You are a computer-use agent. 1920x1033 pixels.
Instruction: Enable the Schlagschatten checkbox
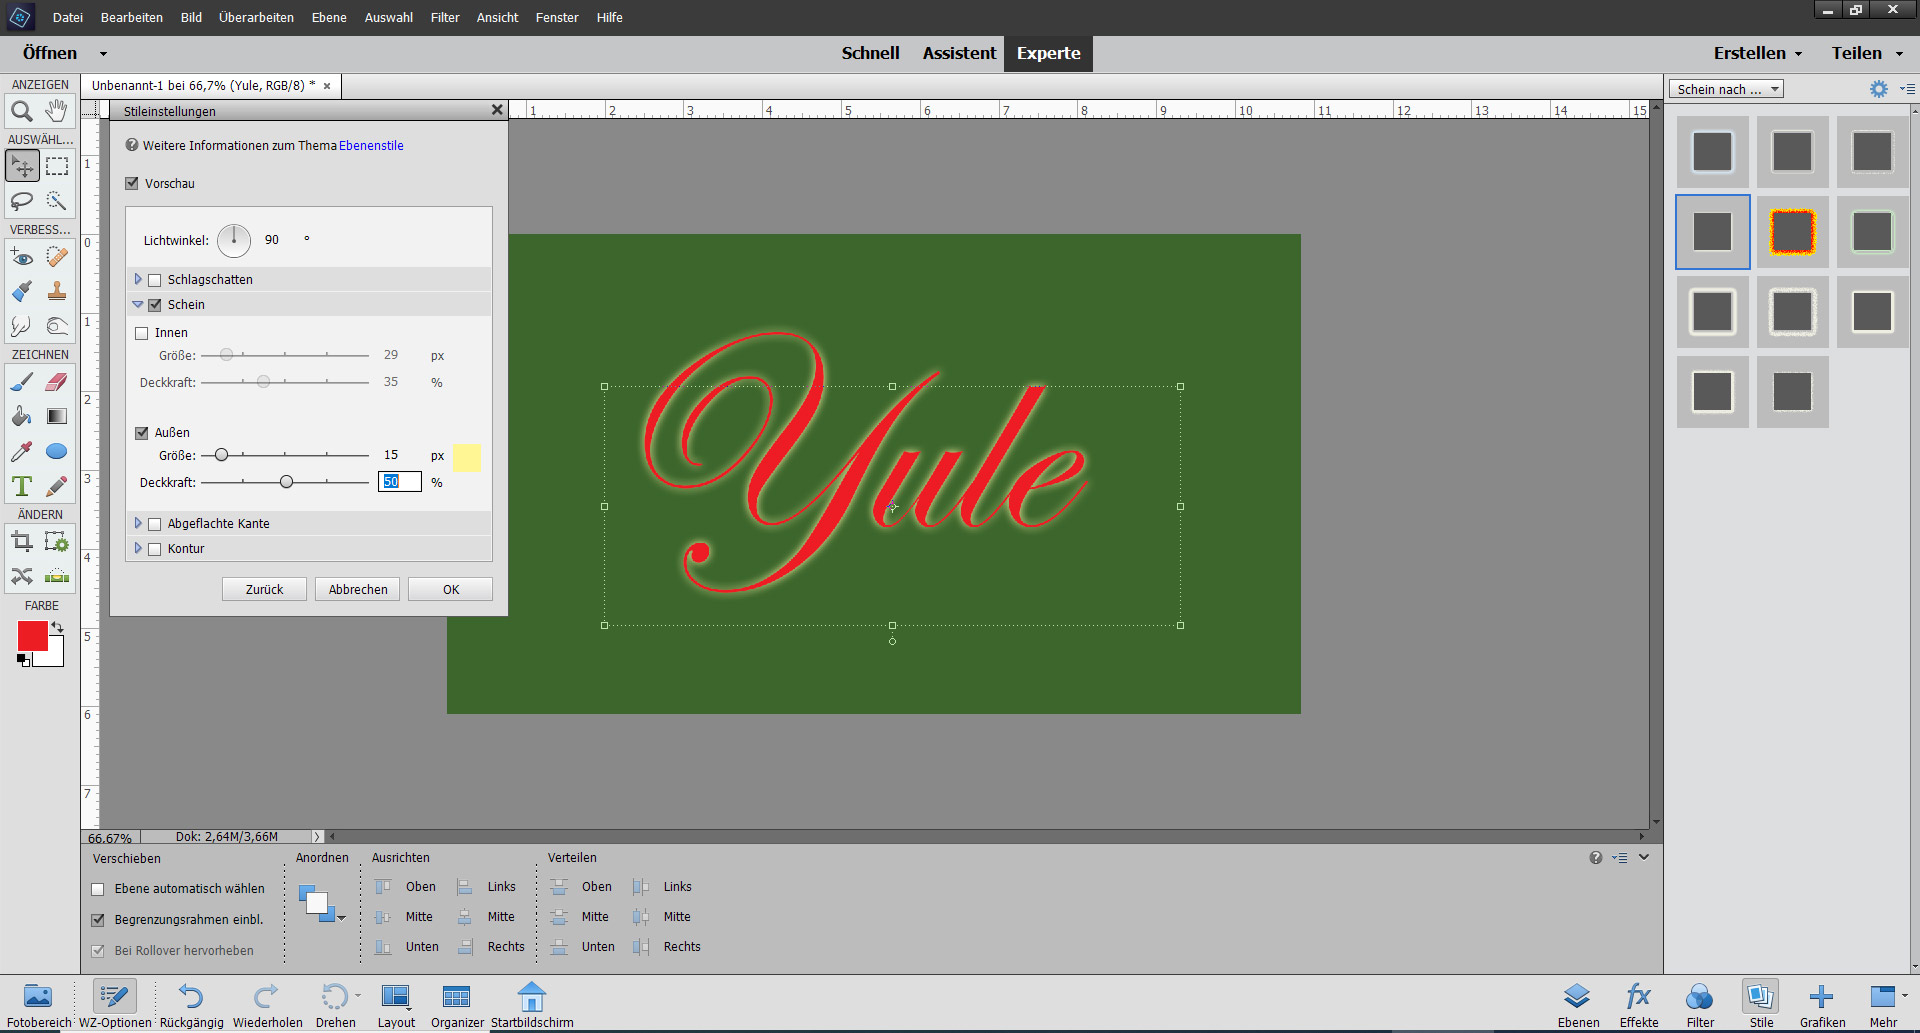[x=155, y=280]
